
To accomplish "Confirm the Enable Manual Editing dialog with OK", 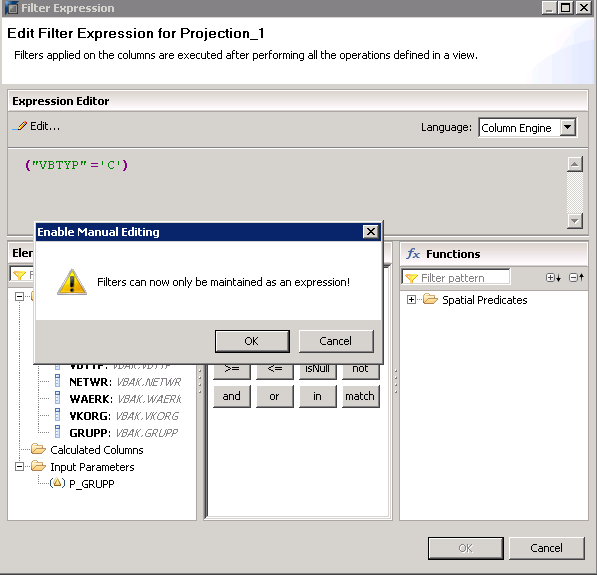I will [x=252, y=341].
